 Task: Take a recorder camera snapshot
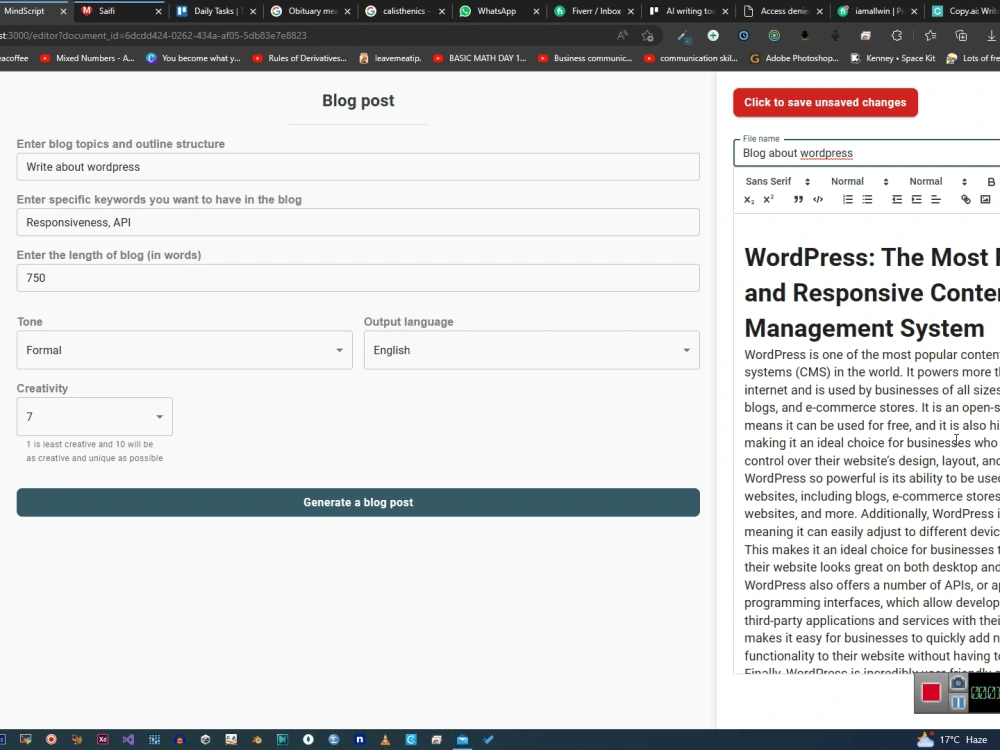(958, 683)
